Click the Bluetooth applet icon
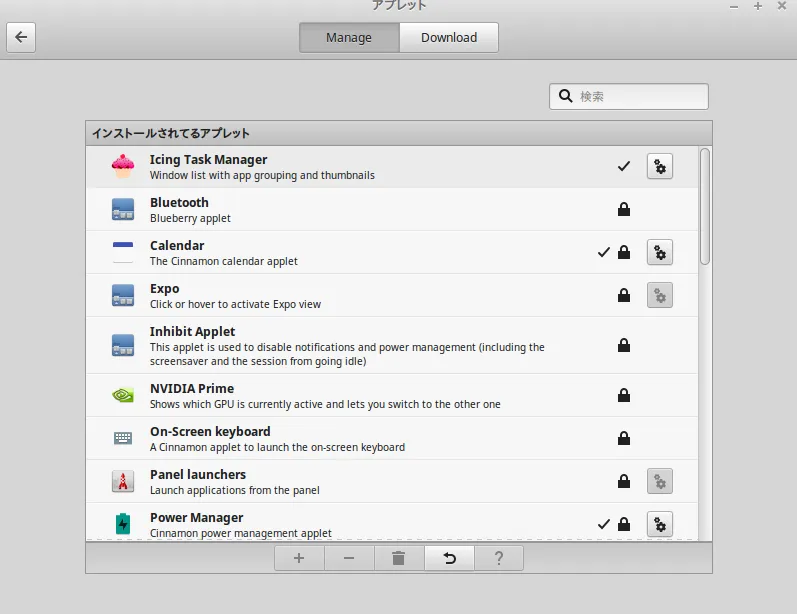The width and height of the screenshot is (797, 614). click(x=123, y=209)
